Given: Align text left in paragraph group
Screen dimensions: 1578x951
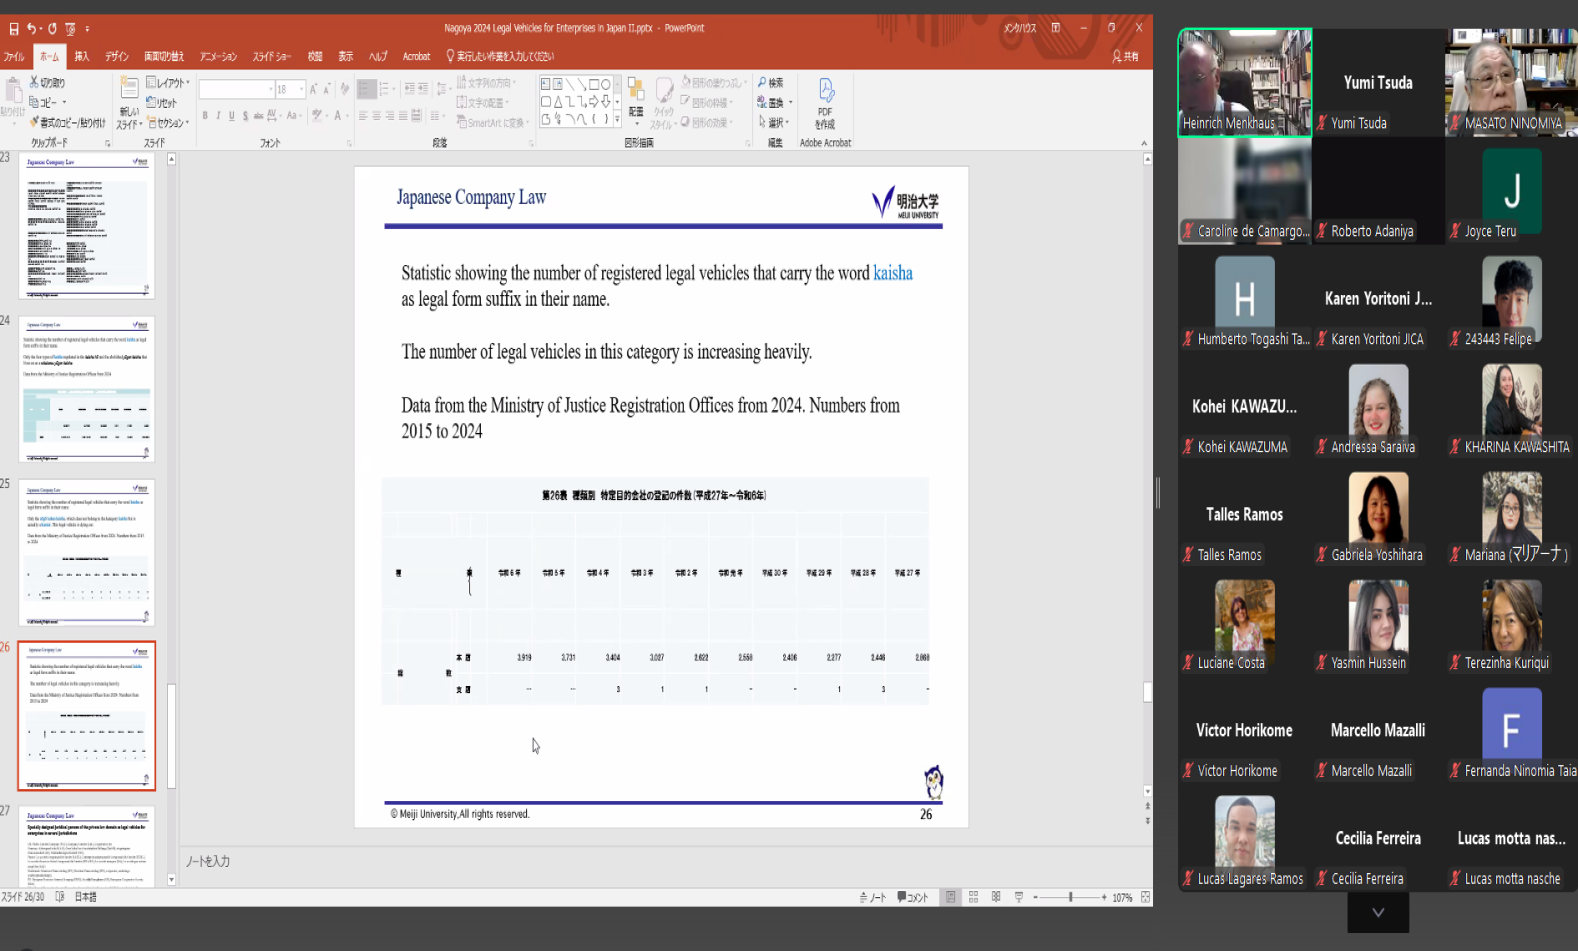Looking at the screenshot, I should [364, 116].
